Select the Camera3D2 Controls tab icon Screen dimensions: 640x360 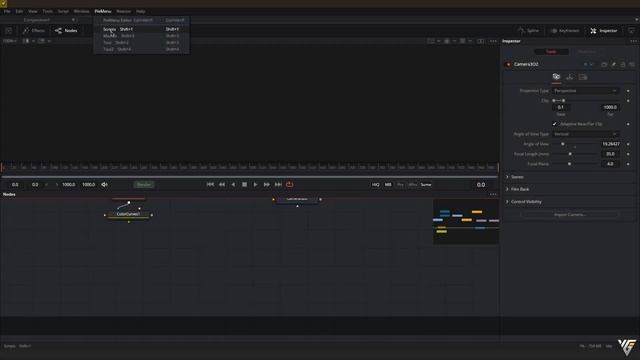pyautogui.click(x=556, y=77)
